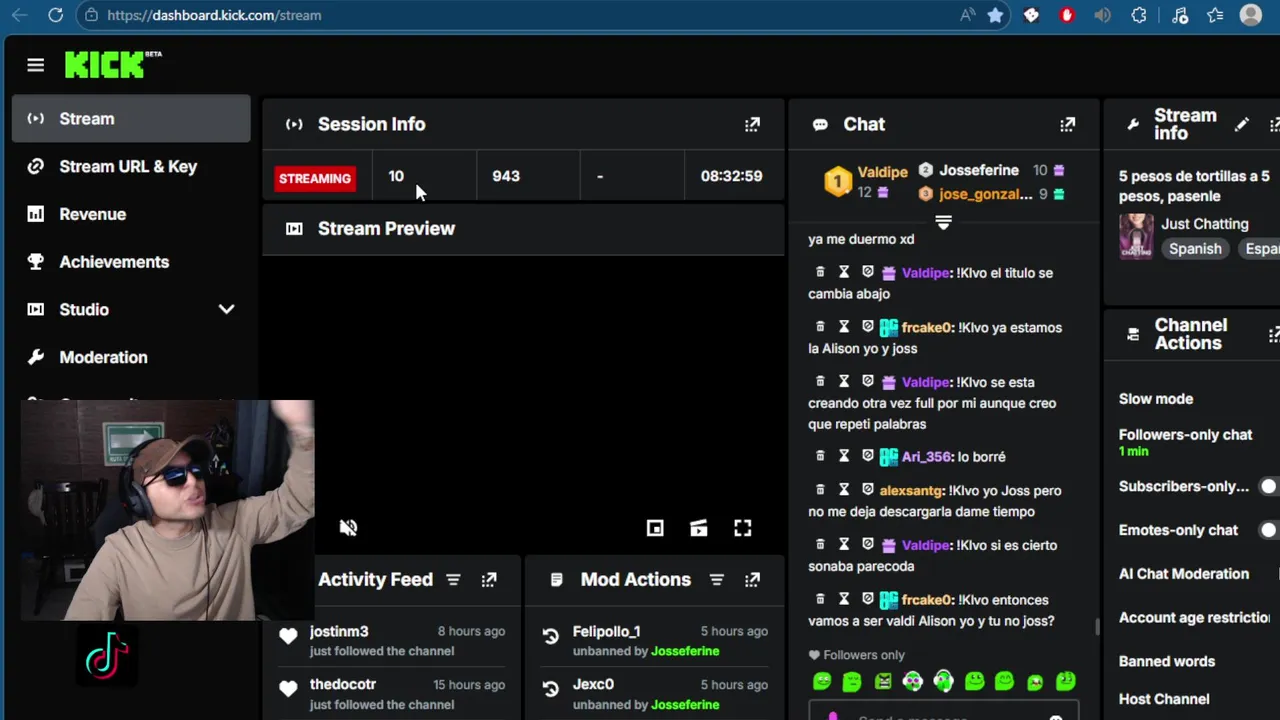Click Jexc0 in Mod Actions
Viewport: 1280px width, 720px height.
[x=593, y=684]
